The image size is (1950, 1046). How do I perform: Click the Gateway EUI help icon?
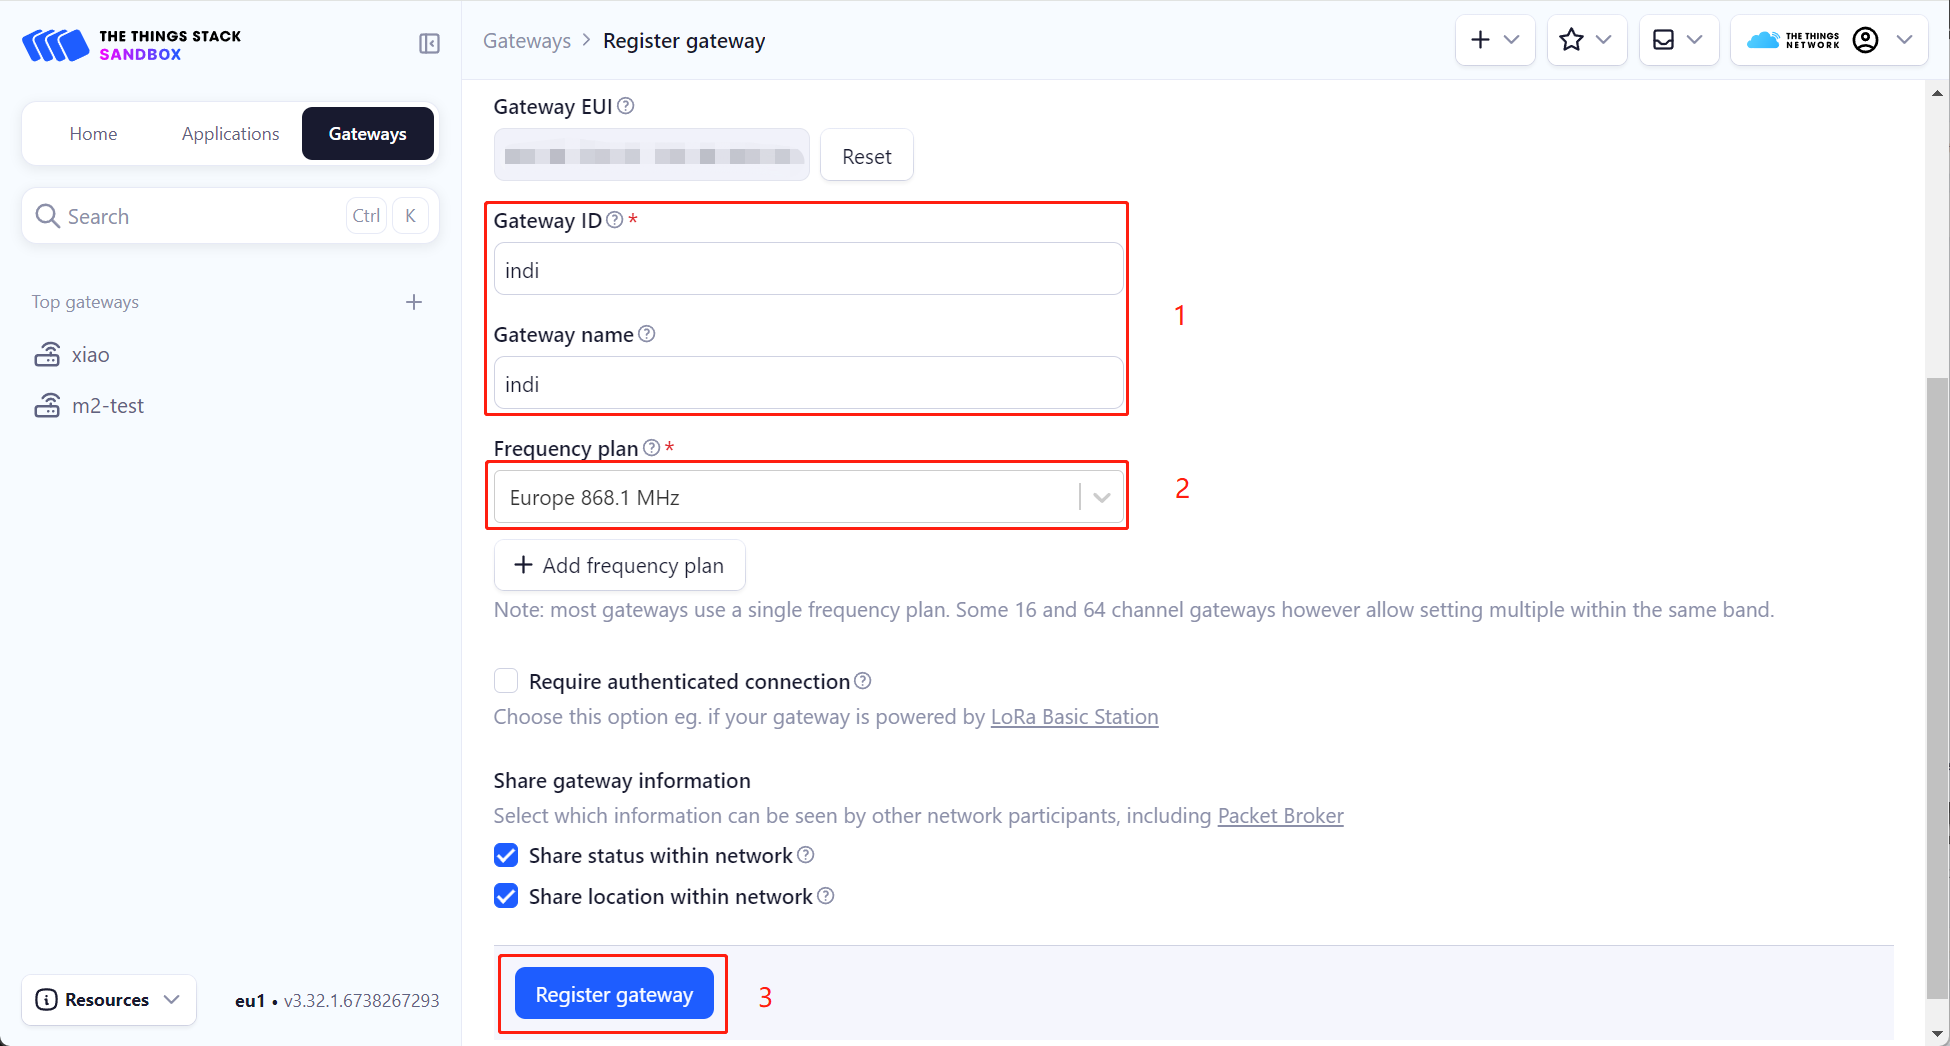pyautogui.click(x=626, y=106)
